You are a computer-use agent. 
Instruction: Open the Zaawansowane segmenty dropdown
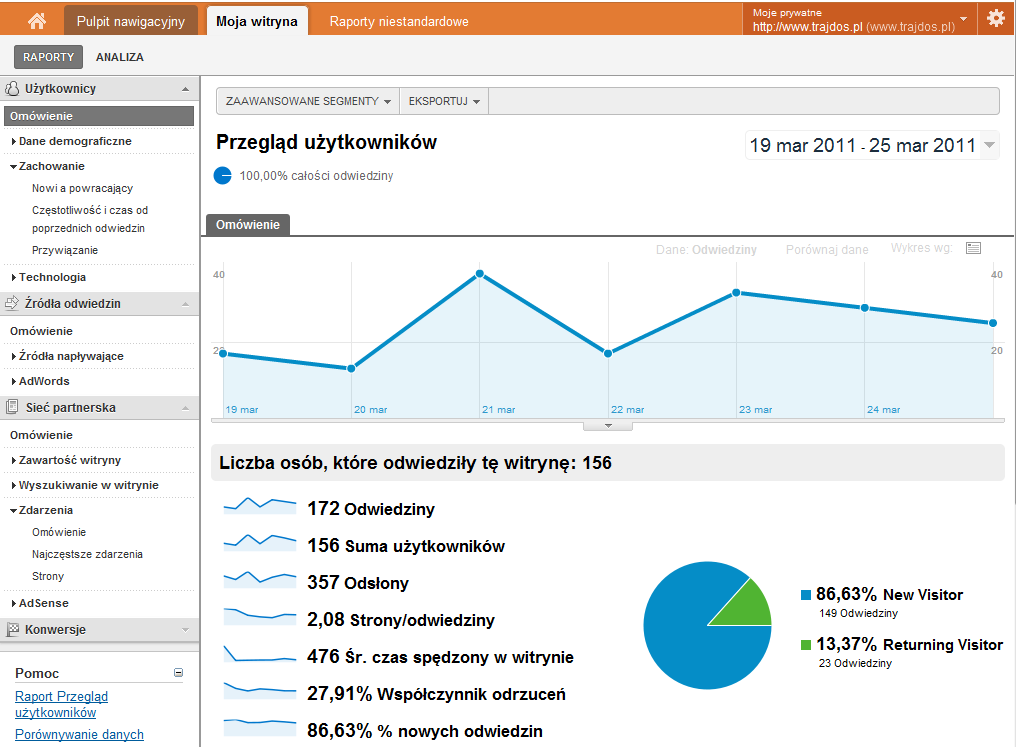[x=308, y=101]
